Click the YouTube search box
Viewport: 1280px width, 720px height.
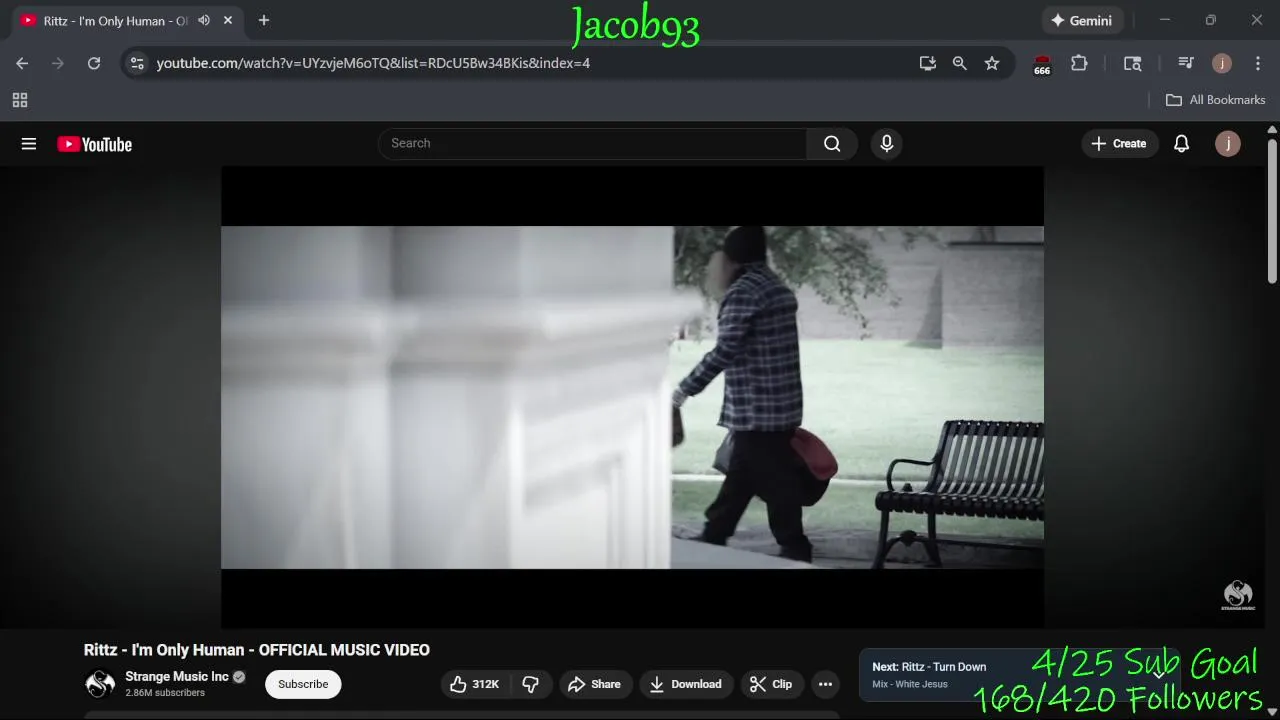[x=593, y=143]
